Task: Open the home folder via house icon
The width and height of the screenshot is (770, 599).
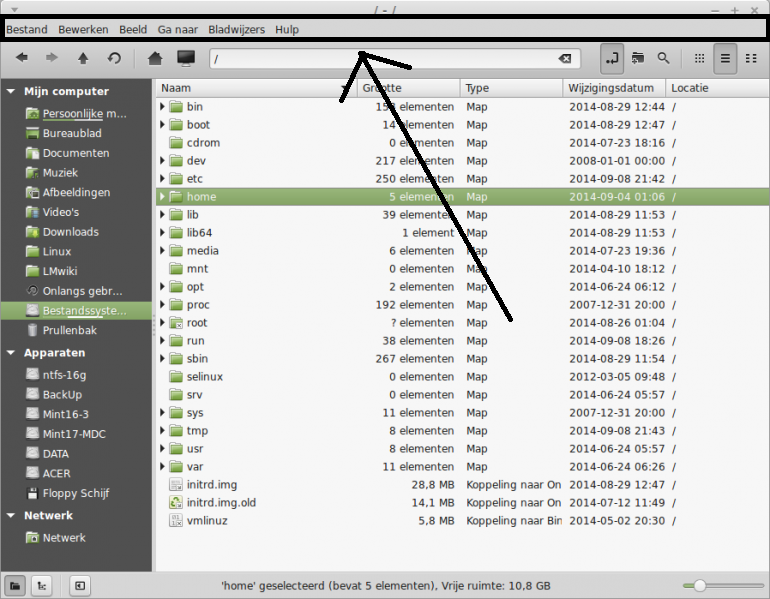Action: click(155, 58)
